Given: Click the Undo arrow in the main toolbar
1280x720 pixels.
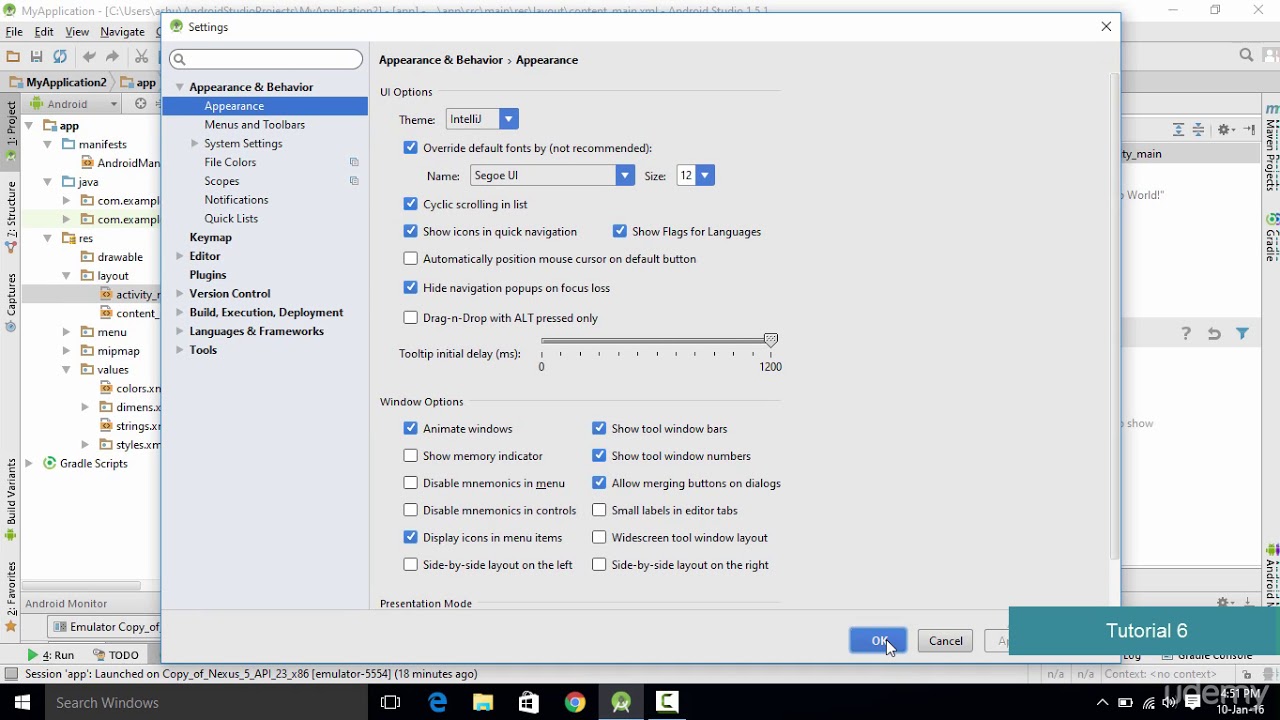Looking at the screenshot, I should coord(89,57).
